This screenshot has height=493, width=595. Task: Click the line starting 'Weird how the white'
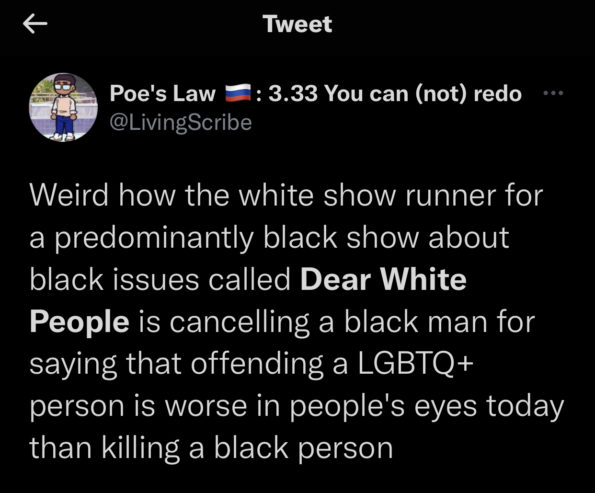pyautogui.click(x=286, y=196)
